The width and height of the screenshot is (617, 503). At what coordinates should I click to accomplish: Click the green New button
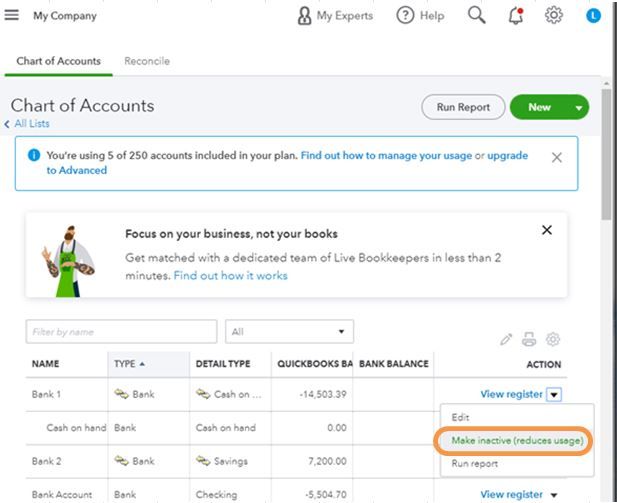pos(539,107)
